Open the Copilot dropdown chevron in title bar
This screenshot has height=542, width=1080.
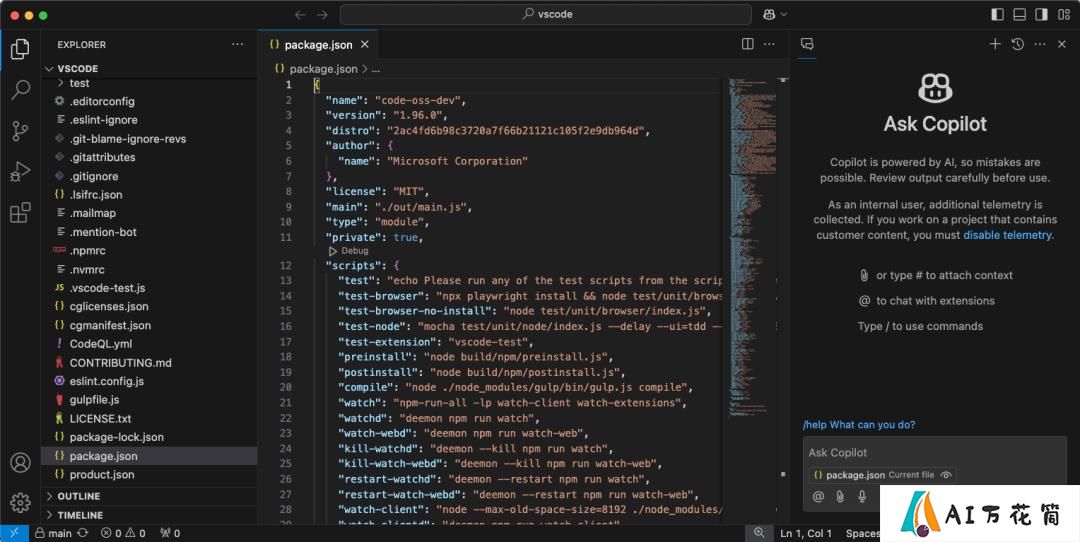[x=784, y=14]
